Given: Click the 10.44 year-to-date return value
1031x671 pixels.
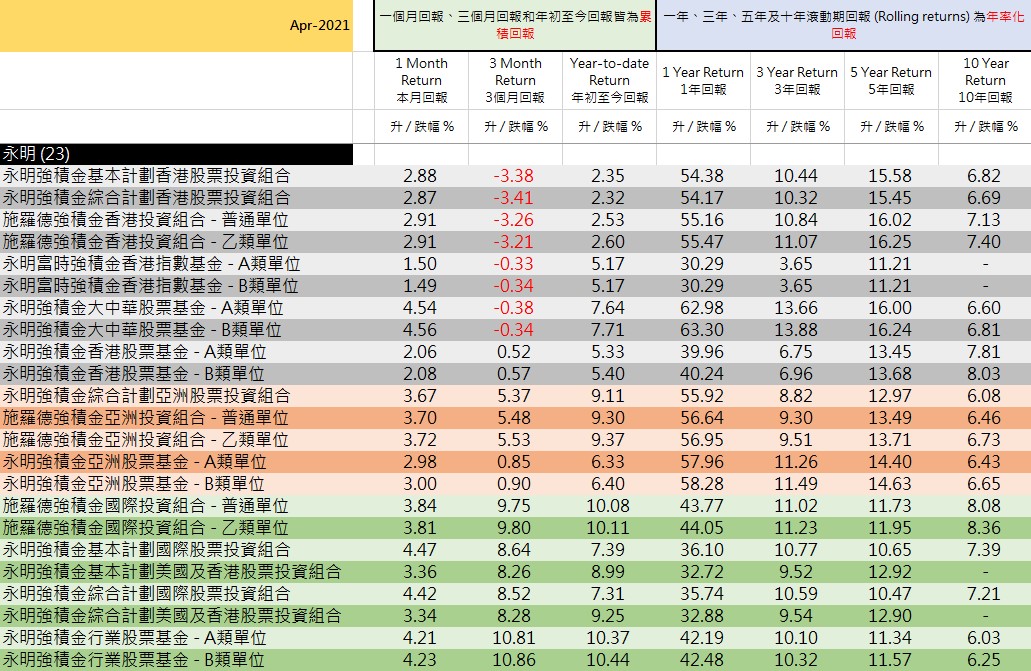Looking at the screenshot, I should tap(608, 660).
